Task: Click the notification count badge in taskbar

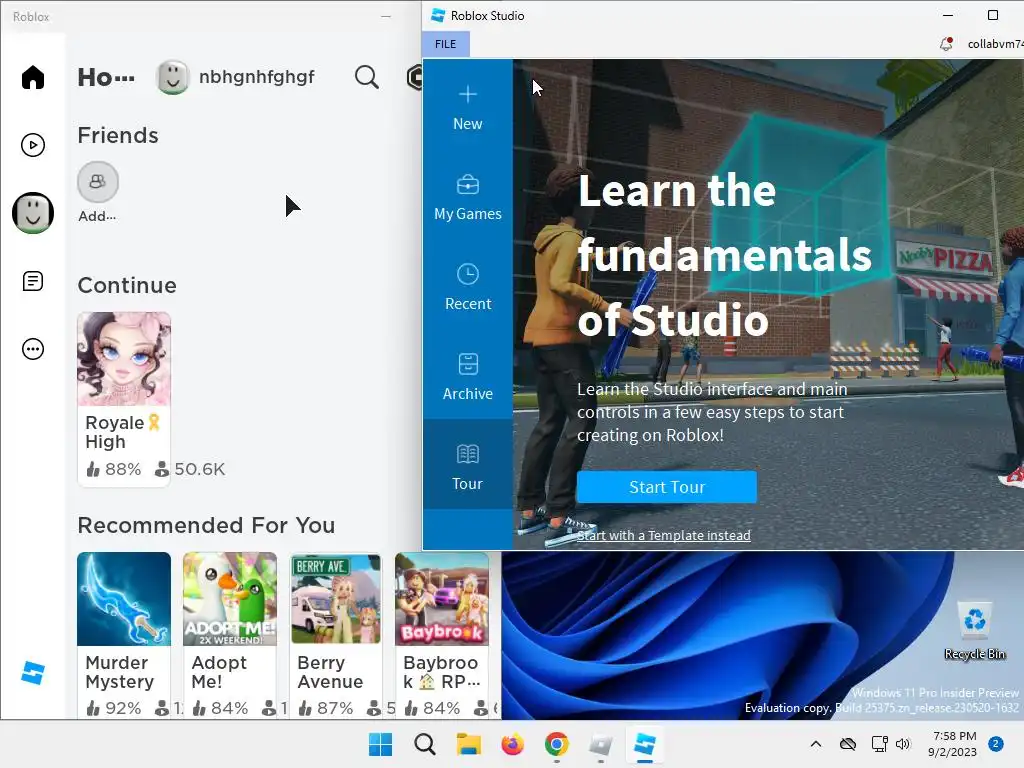Action: click(996, 744)
